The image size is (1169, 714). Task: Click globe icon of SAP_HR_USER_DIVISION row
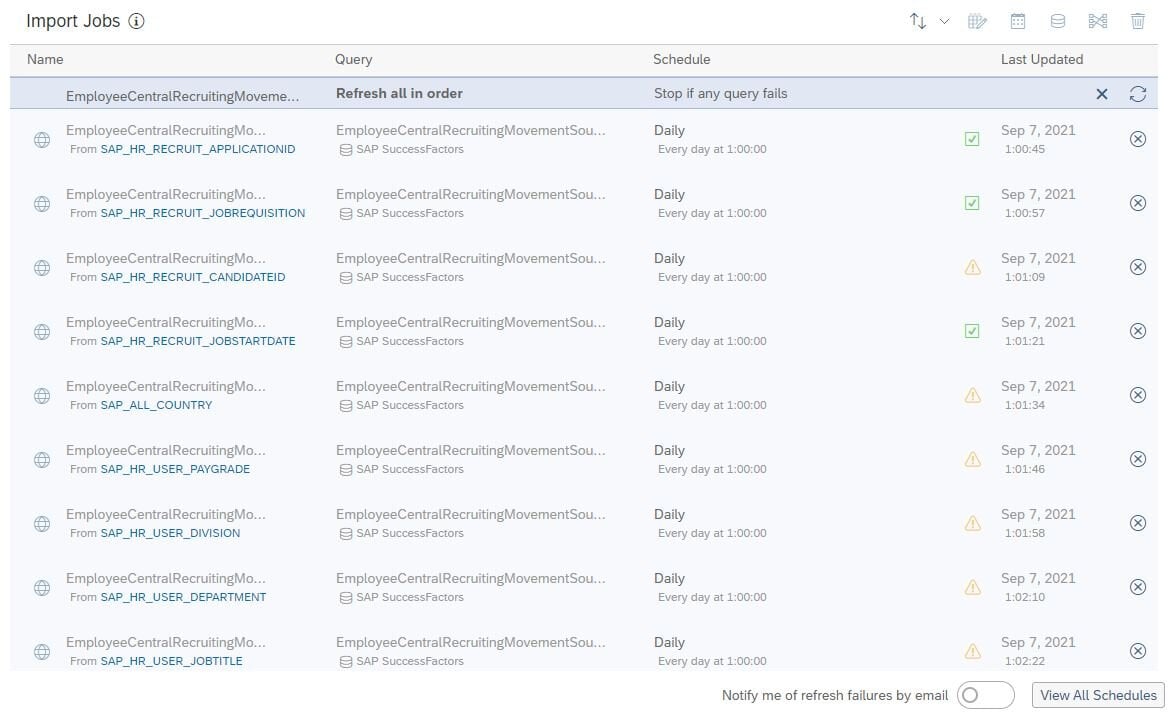click(42, 523)
